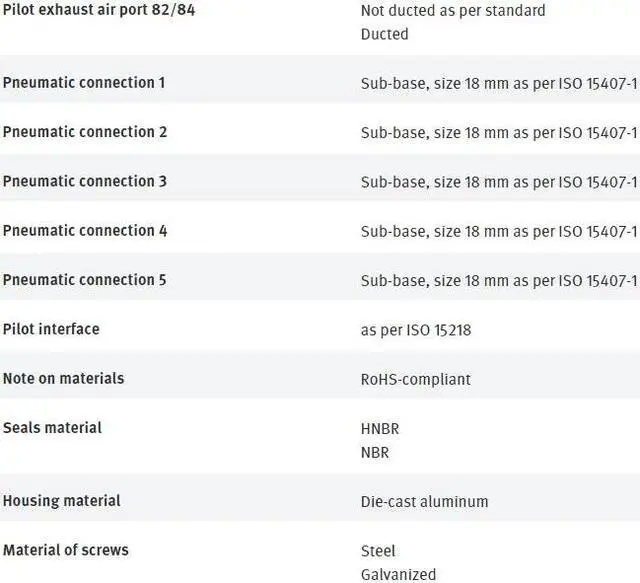Select the 'RoHS-compliant' value
The image size is (640, 583).
click(415, 379)
